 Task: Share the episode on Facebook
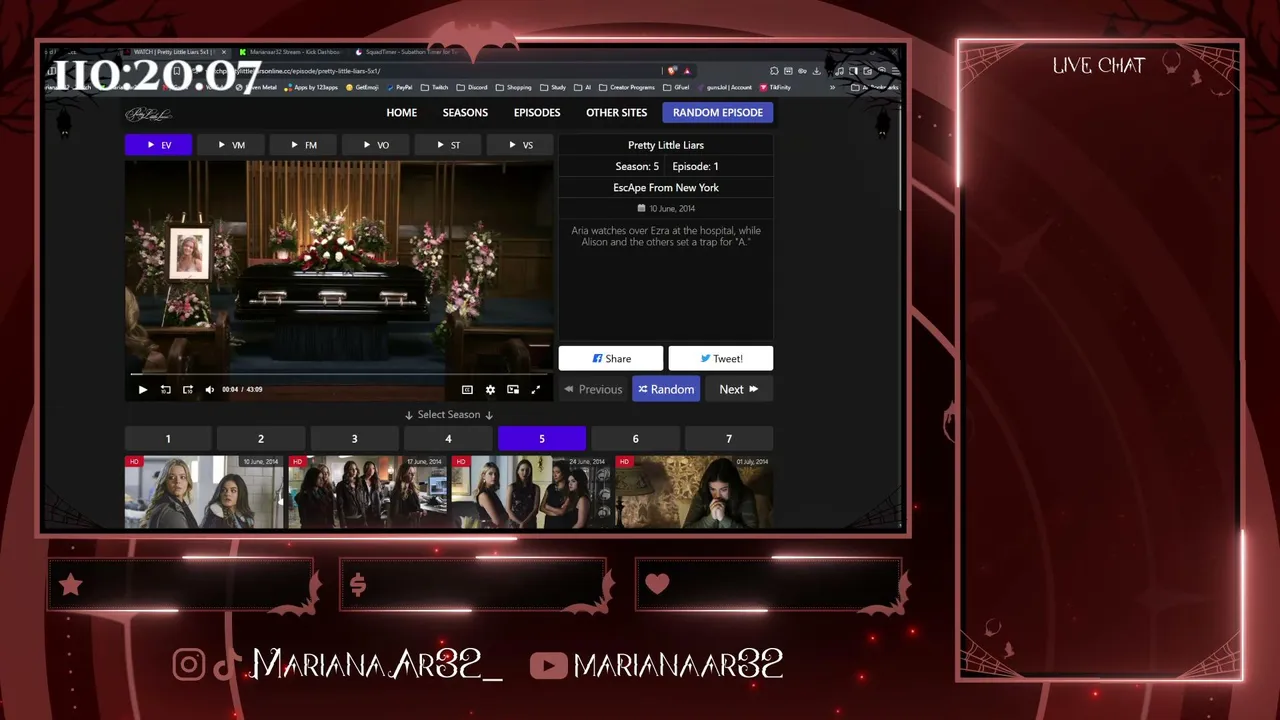(x=611, y=359)
